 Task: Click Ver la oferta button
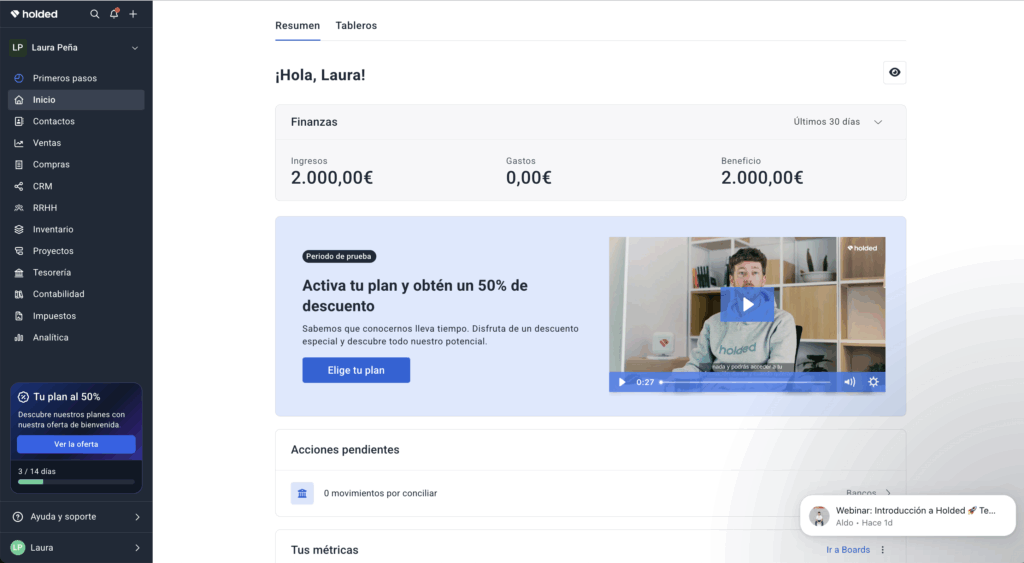point(76,444)
